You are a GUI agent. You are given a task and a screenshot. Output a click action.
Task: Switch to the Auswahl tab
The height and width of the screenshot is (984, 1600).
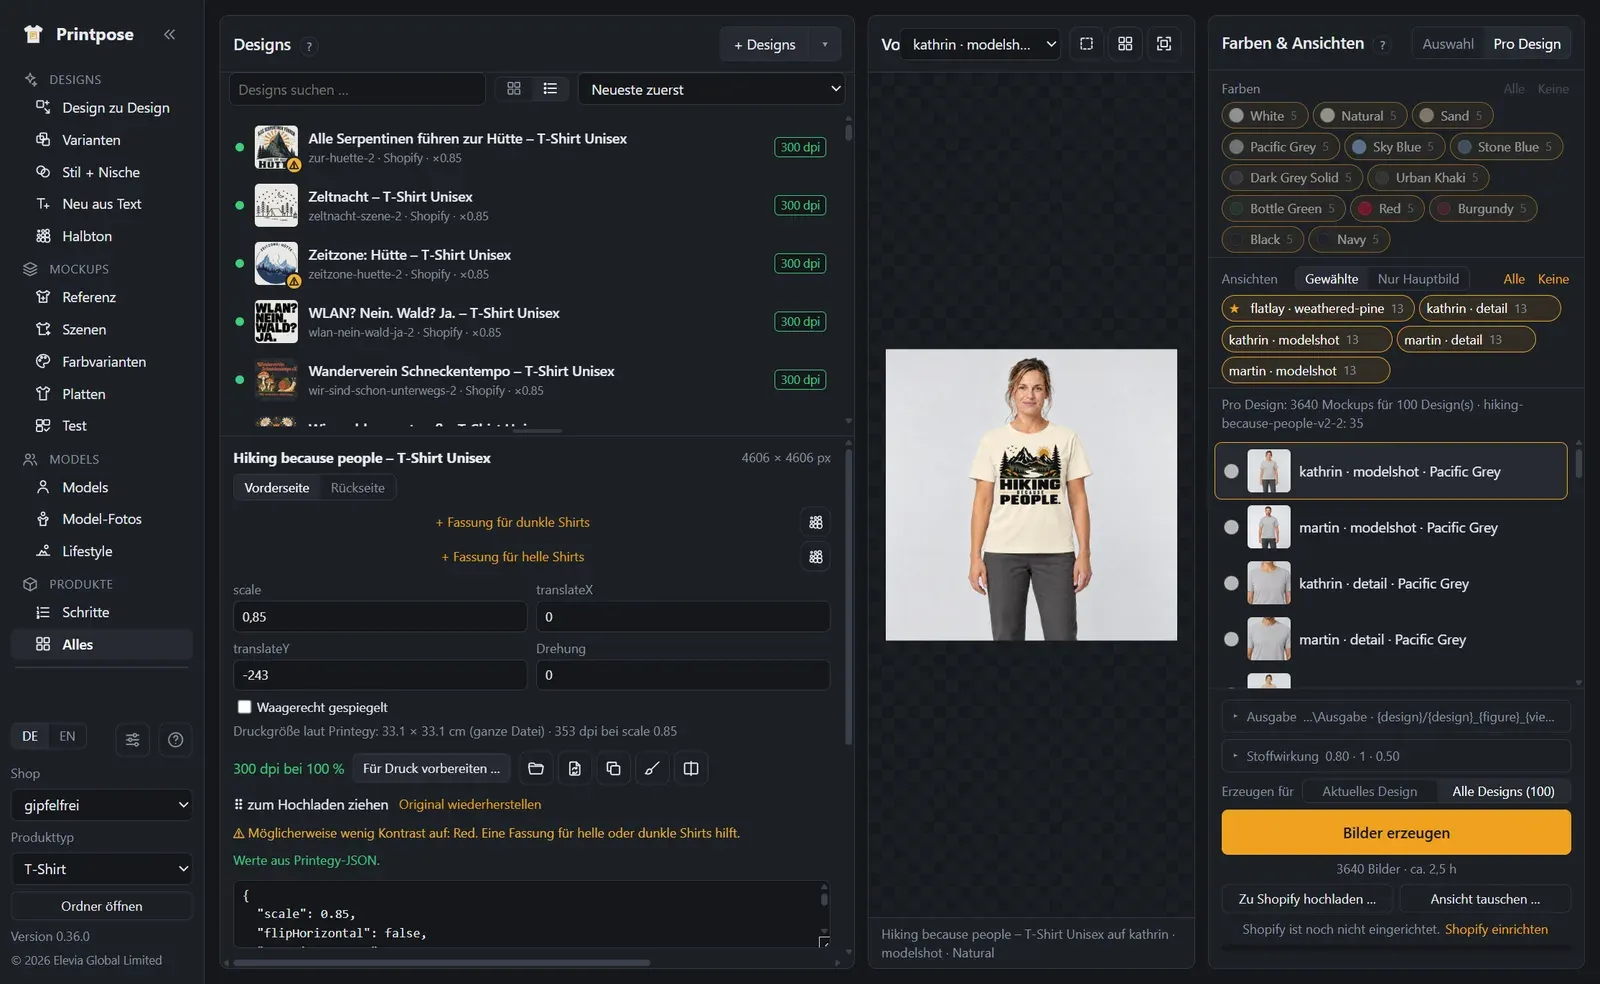coord(1447,44)
